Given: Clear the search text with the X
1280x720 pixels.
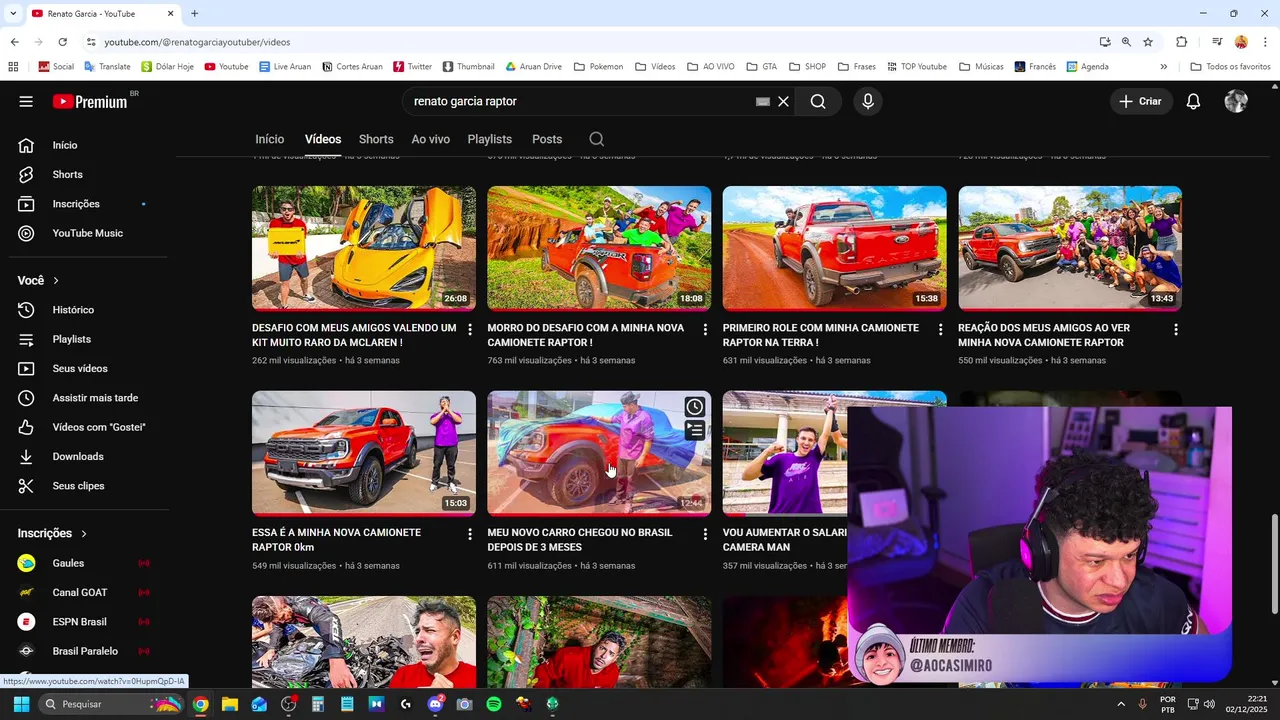Looking at the screenshot, I should pyautogui.click(x=784, y=101).
